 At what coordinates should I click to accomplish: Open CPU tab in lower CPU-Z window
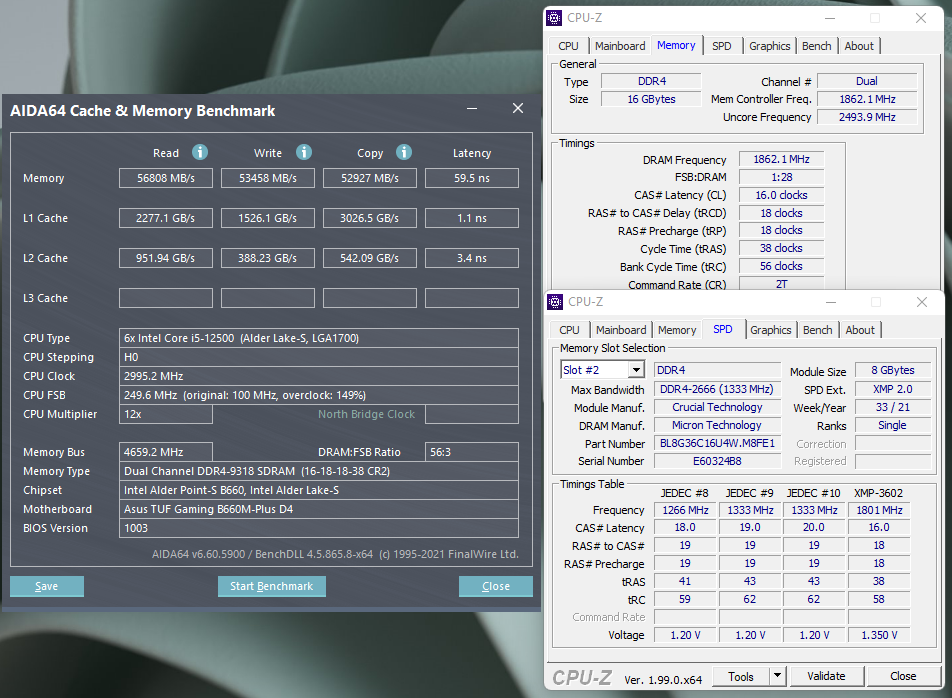click(569, 330)
